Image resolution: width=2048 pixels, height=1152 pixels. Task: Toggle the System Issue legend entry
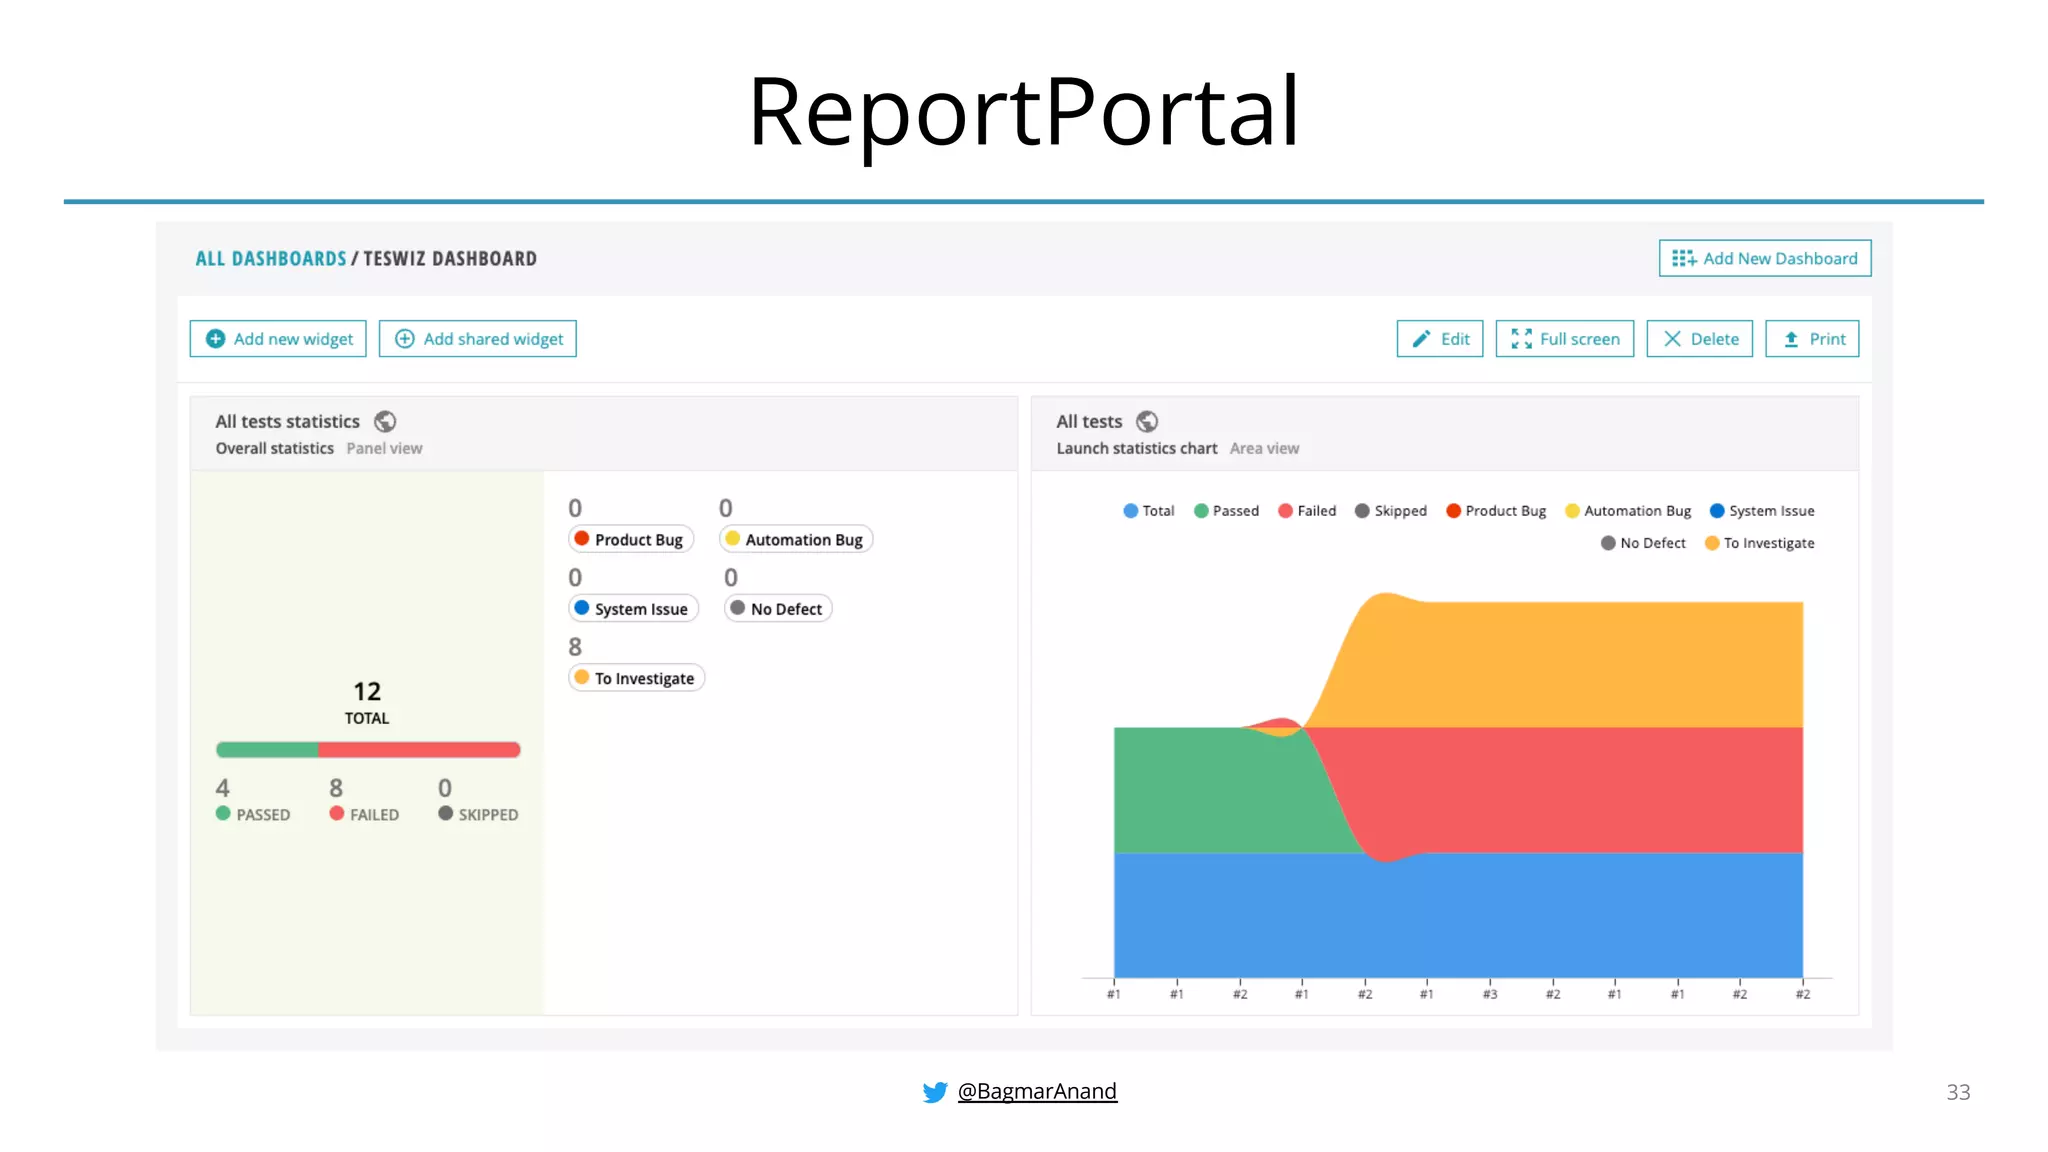point(1762,511)
